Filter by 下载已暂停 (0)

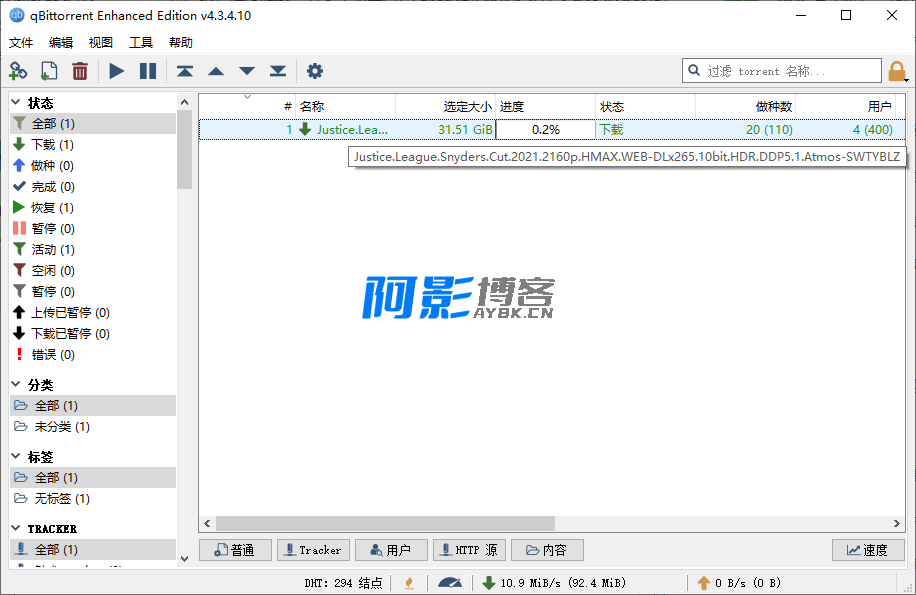coord(93,333)
